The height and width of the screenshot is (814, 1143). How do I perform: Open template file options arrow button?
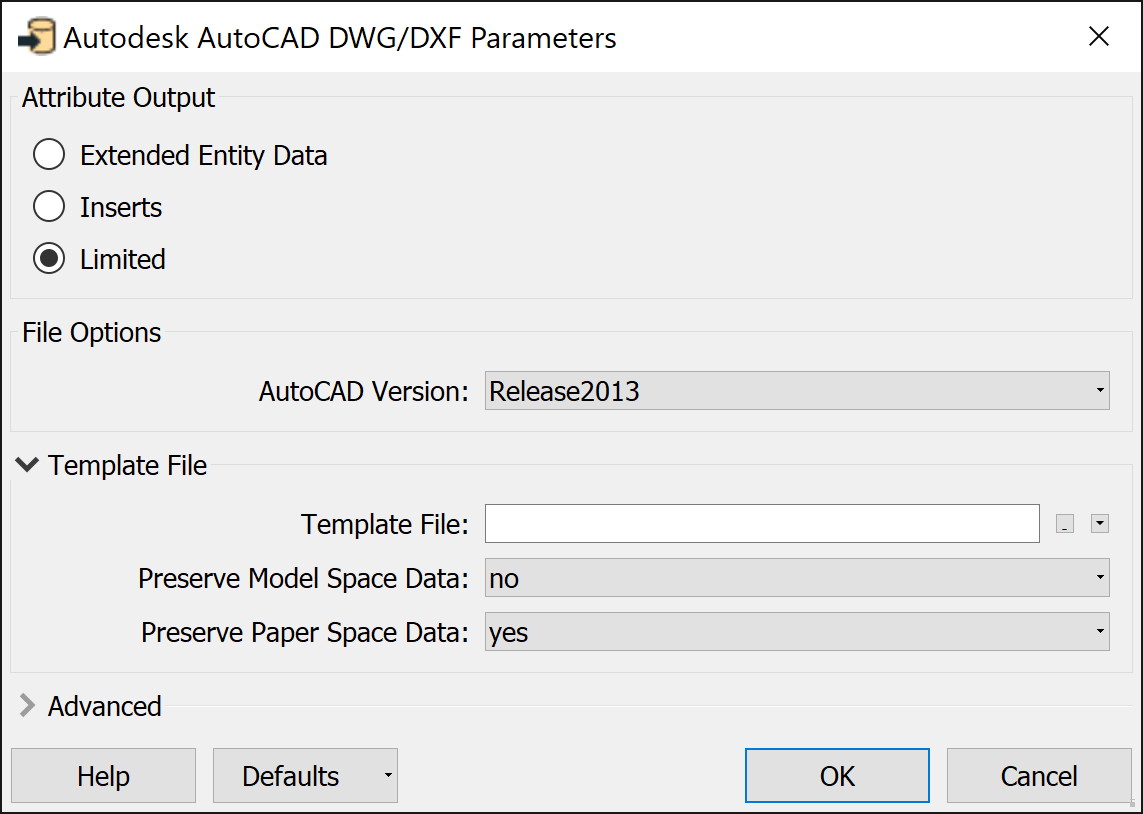[x=1100, y=524]
